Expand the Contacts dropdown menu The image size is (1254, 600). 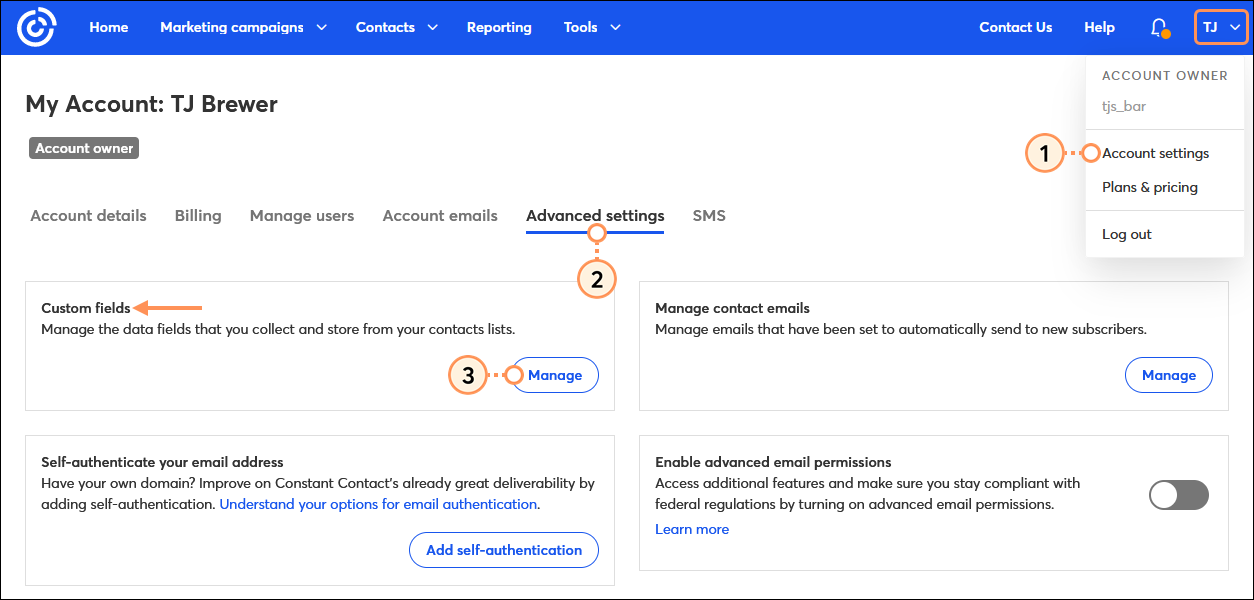tap(396, 27)
